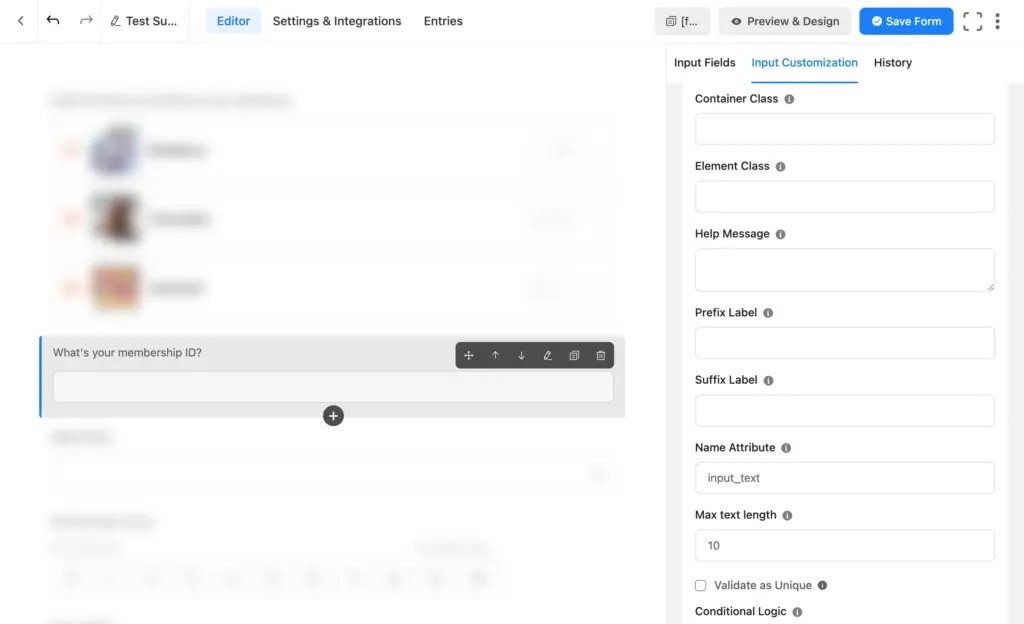Show Prefix Label info tooltip
The width and height of the screenshot is (1024, 624).
click(768, 313)
